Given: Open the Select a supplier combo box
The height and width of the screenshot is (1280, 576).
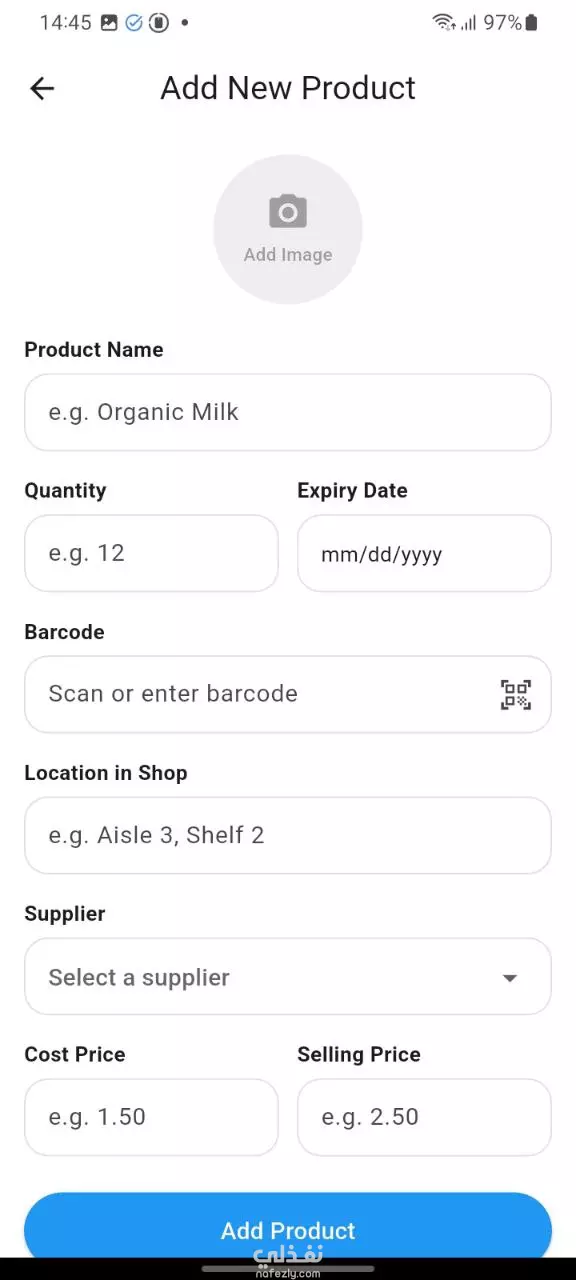Looking at the screenshot, I should point(288,977).
